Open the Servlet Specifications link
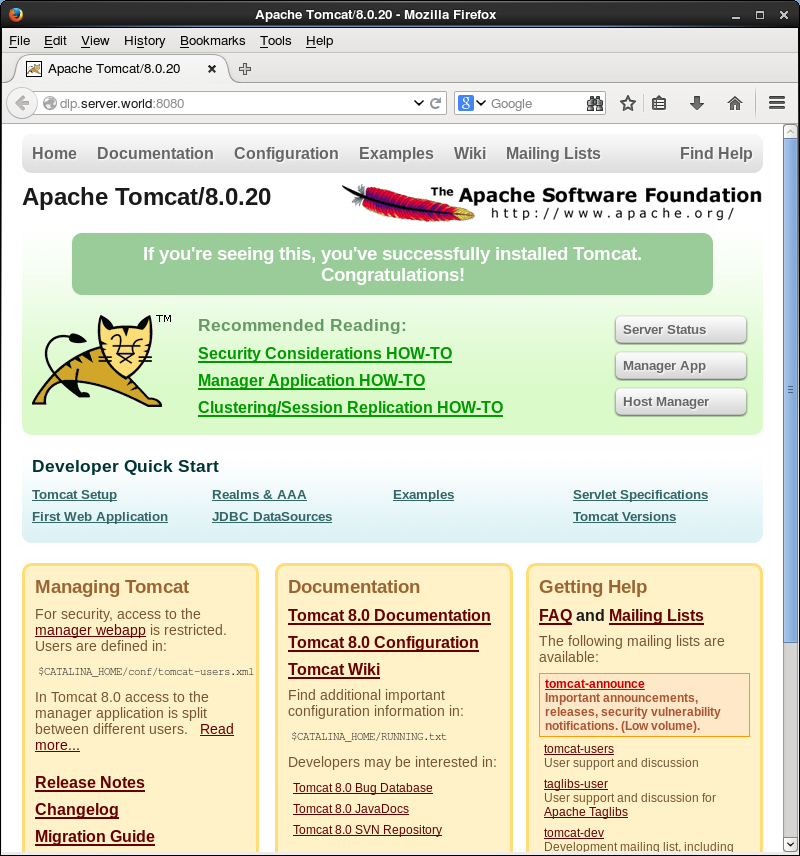 pyautogui.click(x=641, y=495)
